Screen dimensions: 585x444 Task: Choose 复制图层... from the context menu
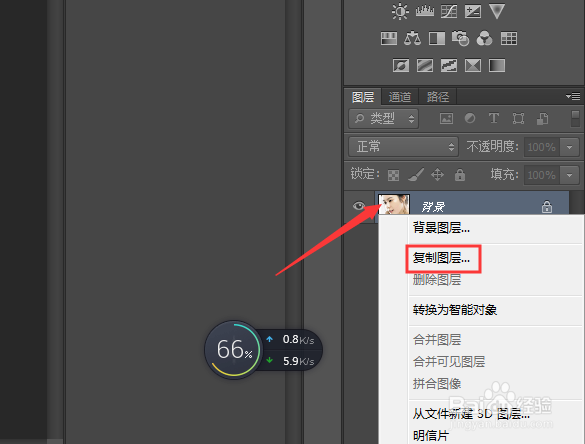441,258
